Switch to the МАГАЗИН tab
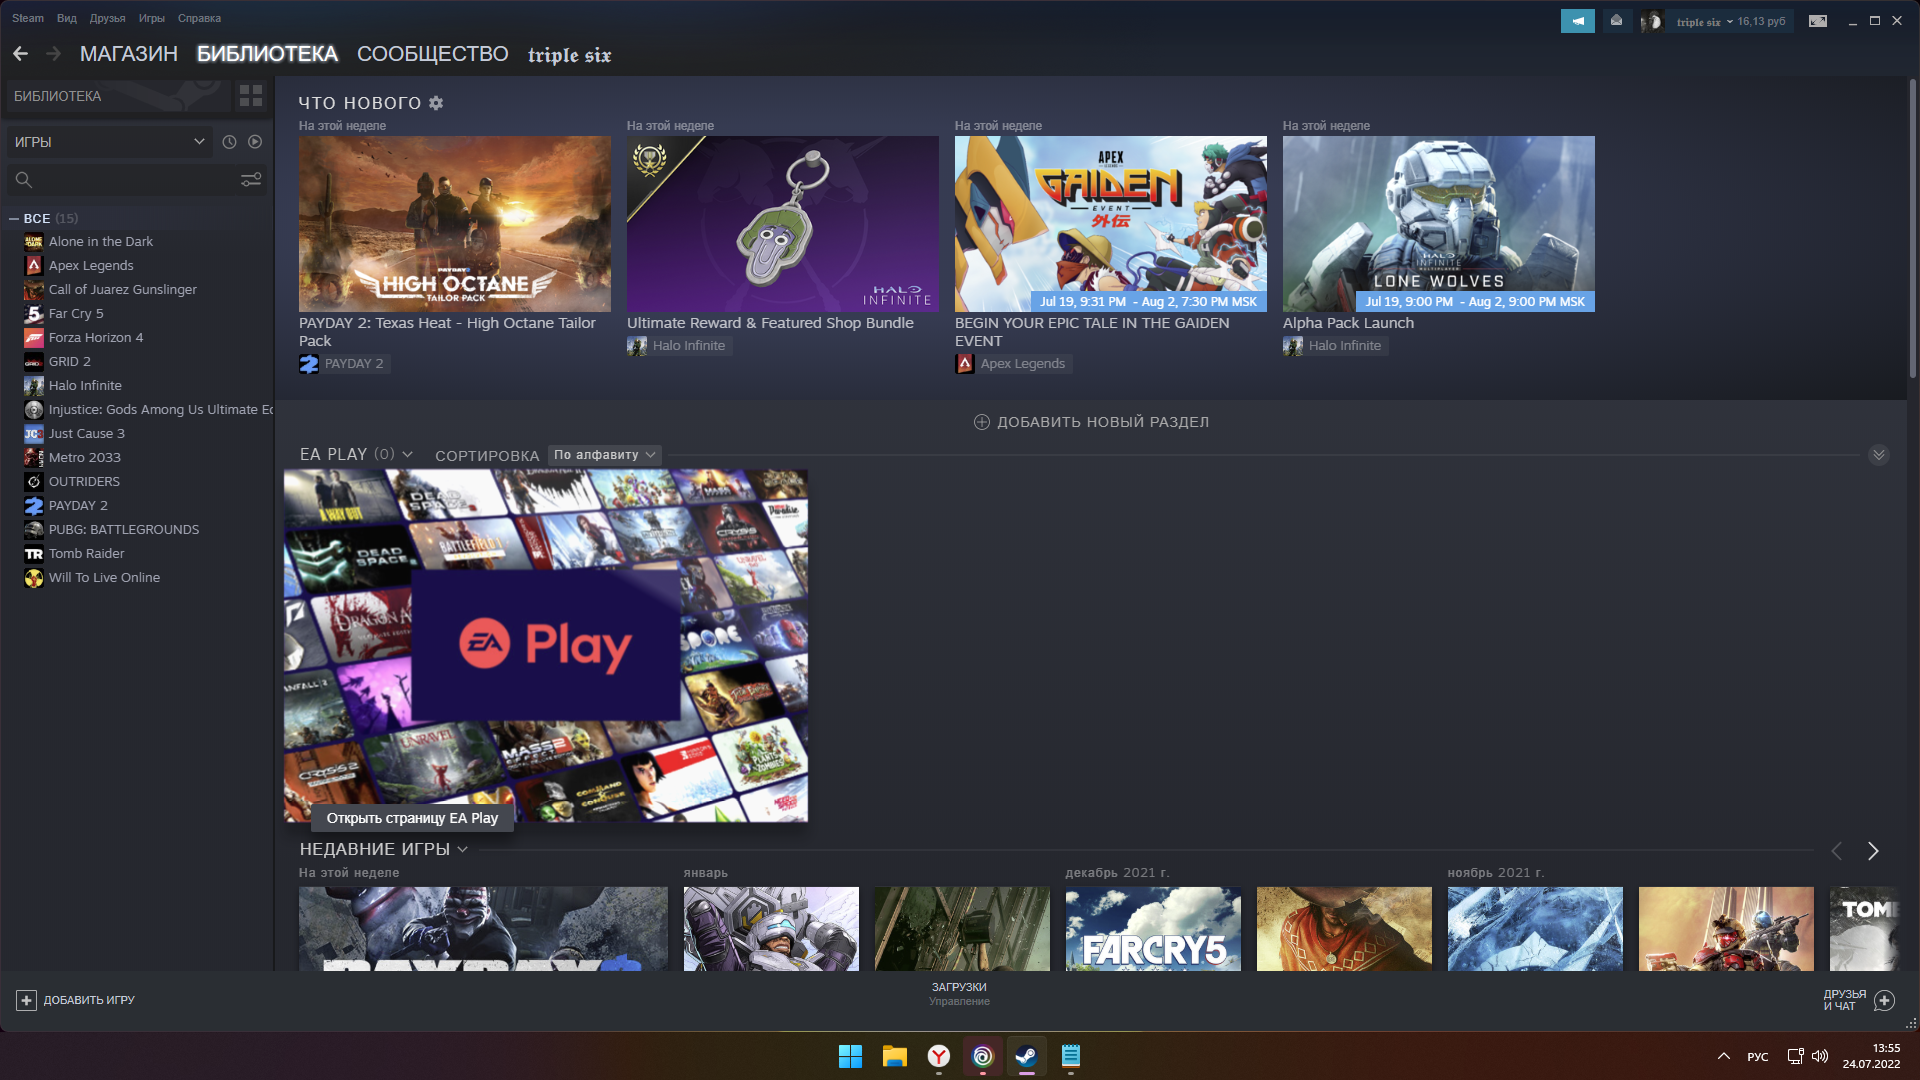The height and width of the screenshot is (1080, 1920). click(129, 54)
